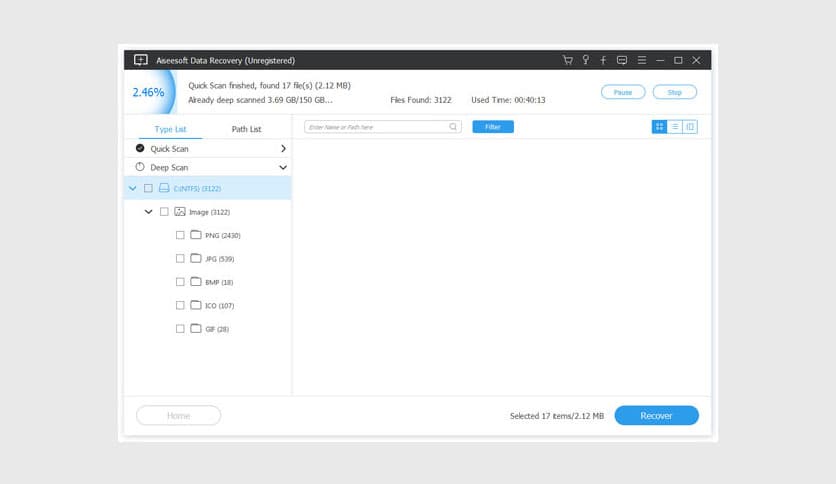836x484 pixels.
Task: Open the feedback chat icon
Action: point(622,60)
